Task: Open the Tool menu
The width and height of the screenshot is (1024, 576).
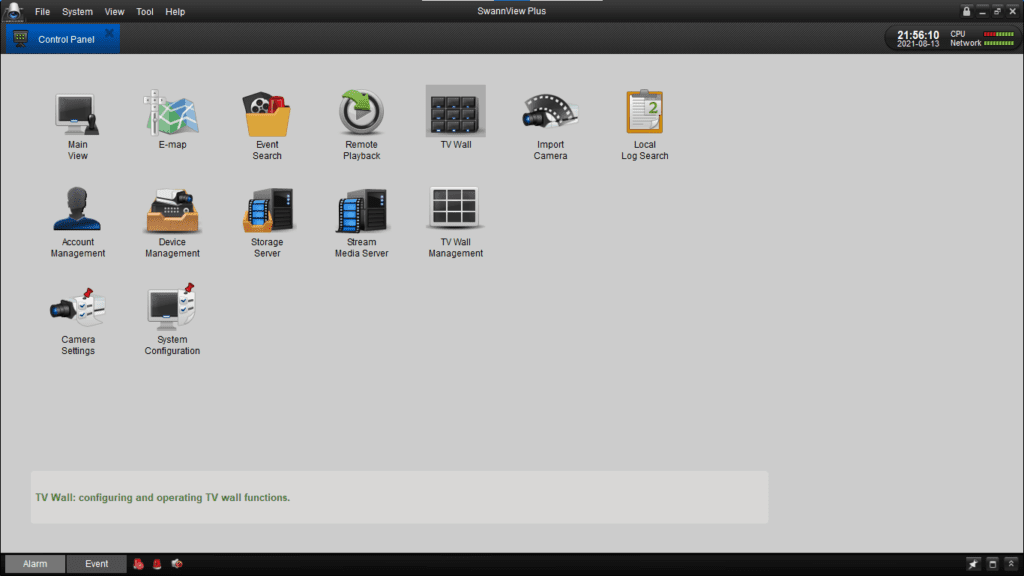Action: point(144,11)
